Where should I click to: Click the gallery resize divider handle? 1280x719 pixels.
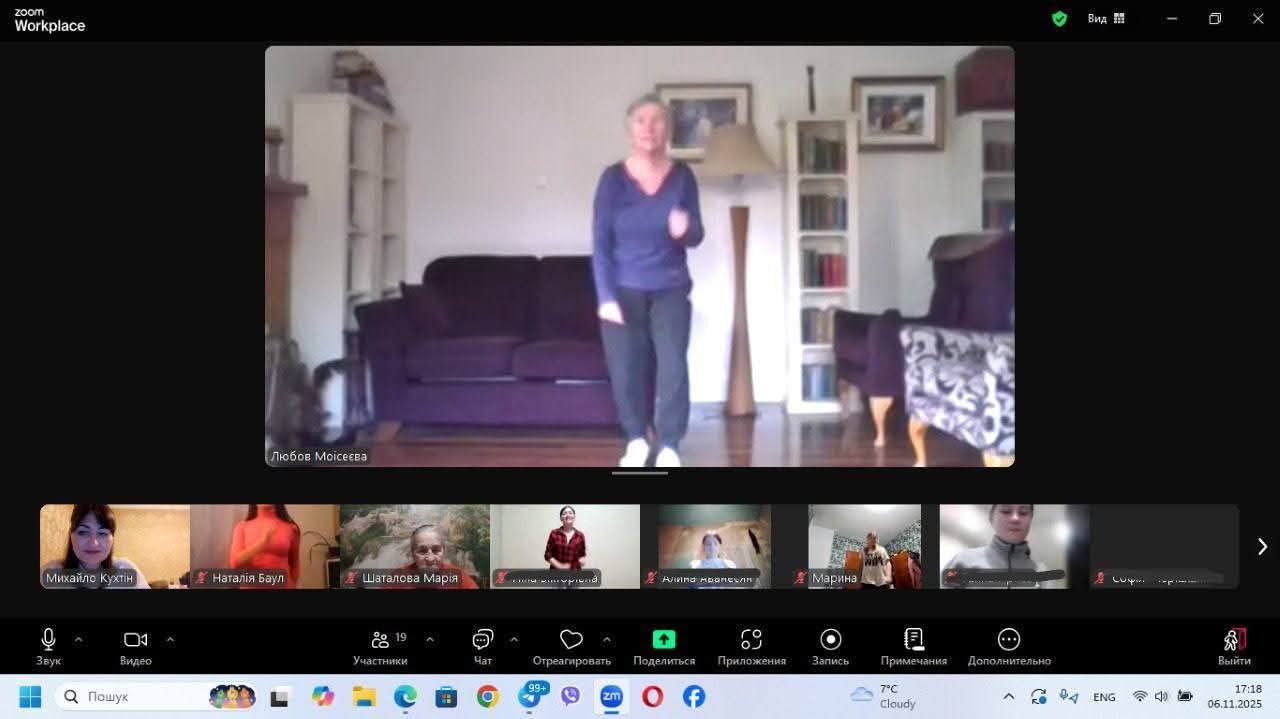(x=640, y=473)
